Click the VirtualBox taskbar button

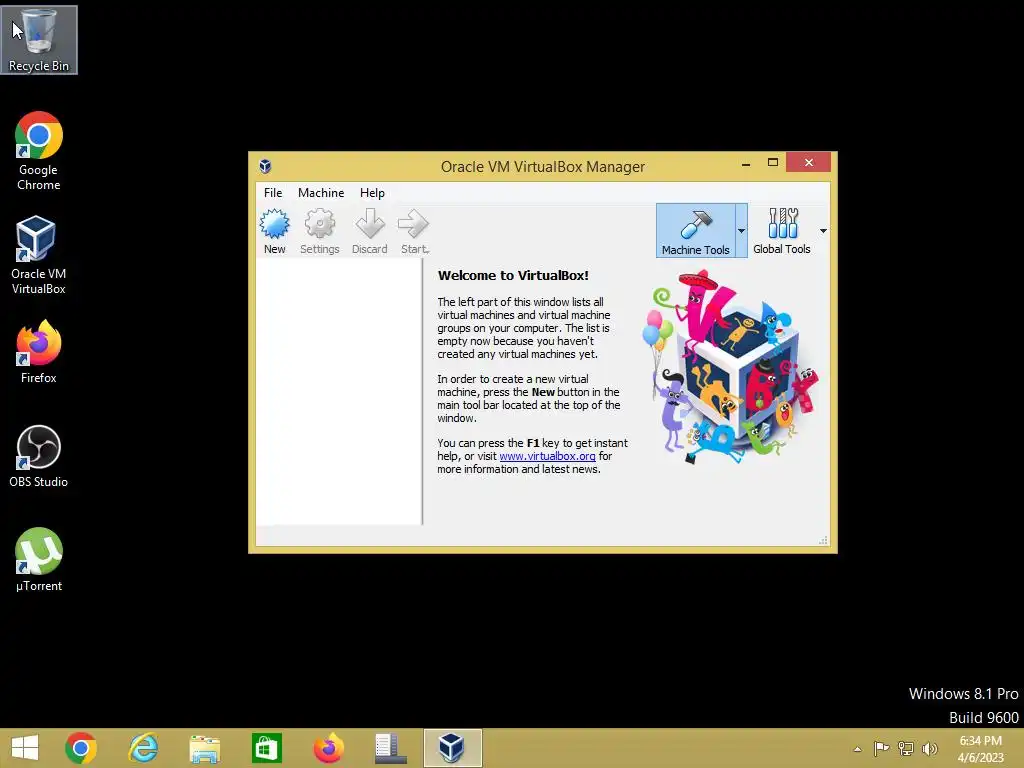[452, 748]
